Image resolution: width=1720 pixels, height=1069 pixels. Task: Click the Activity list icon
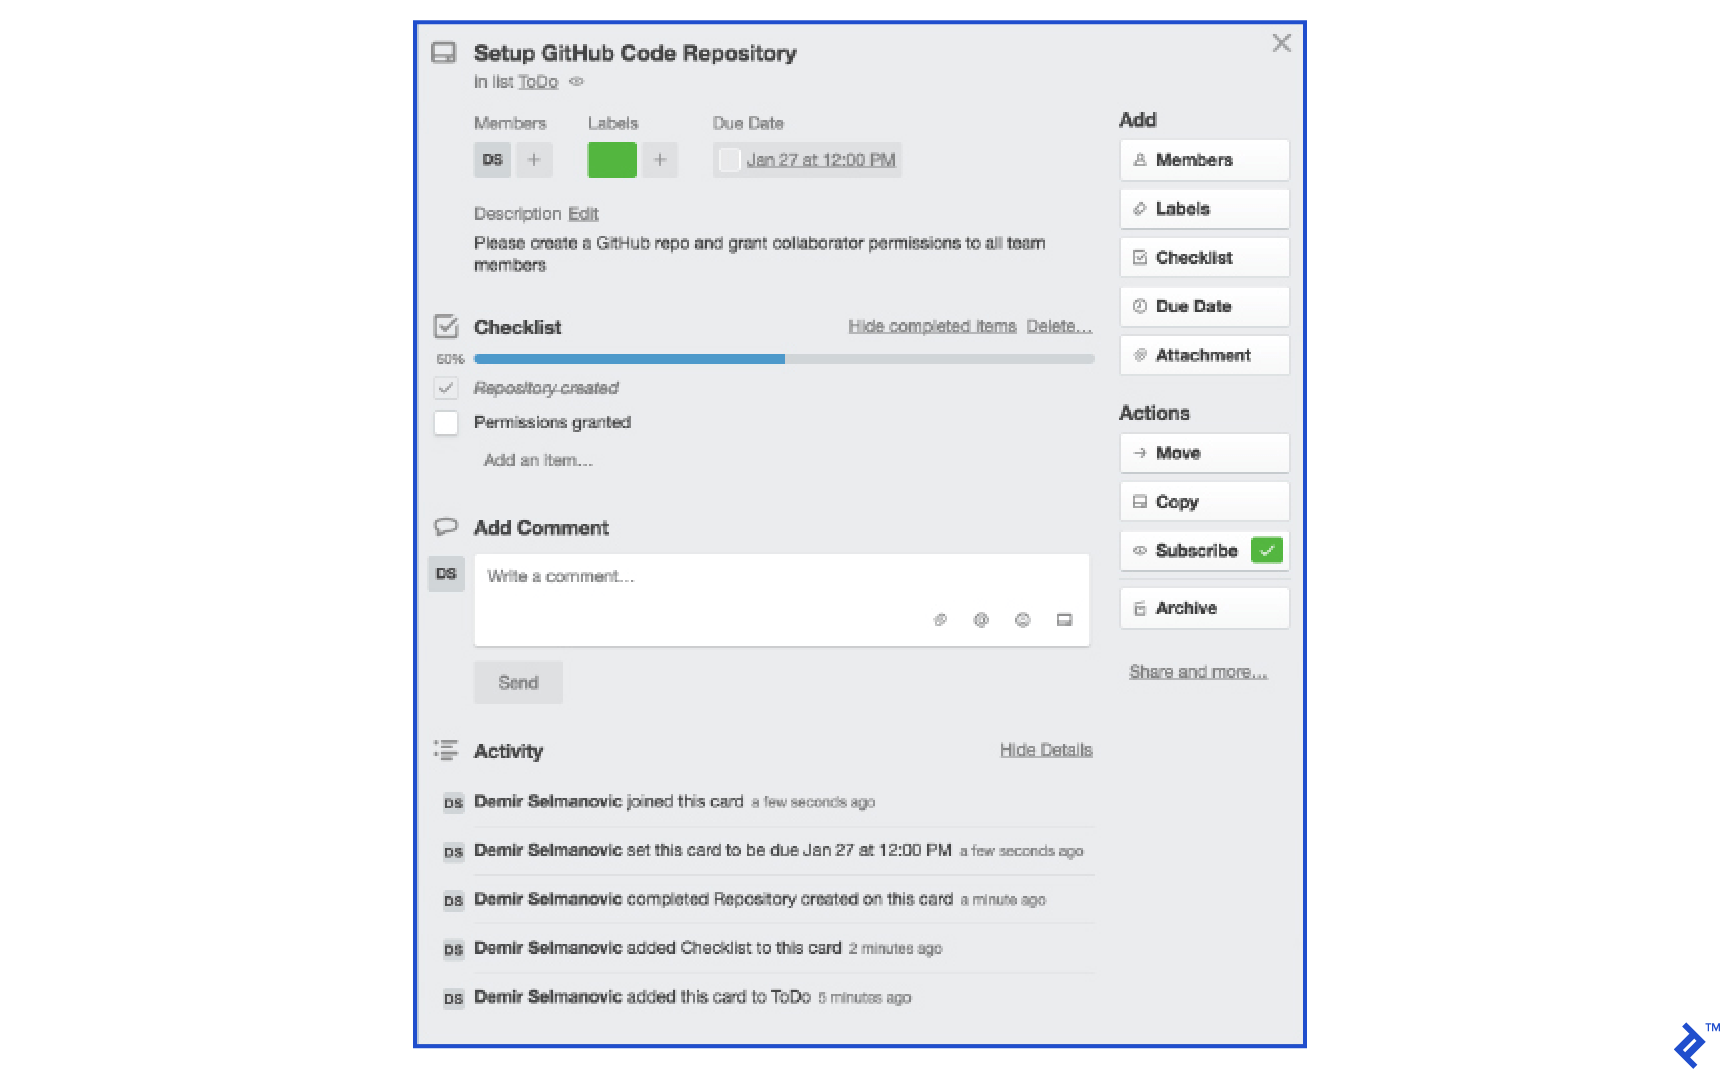coord(446,750)
